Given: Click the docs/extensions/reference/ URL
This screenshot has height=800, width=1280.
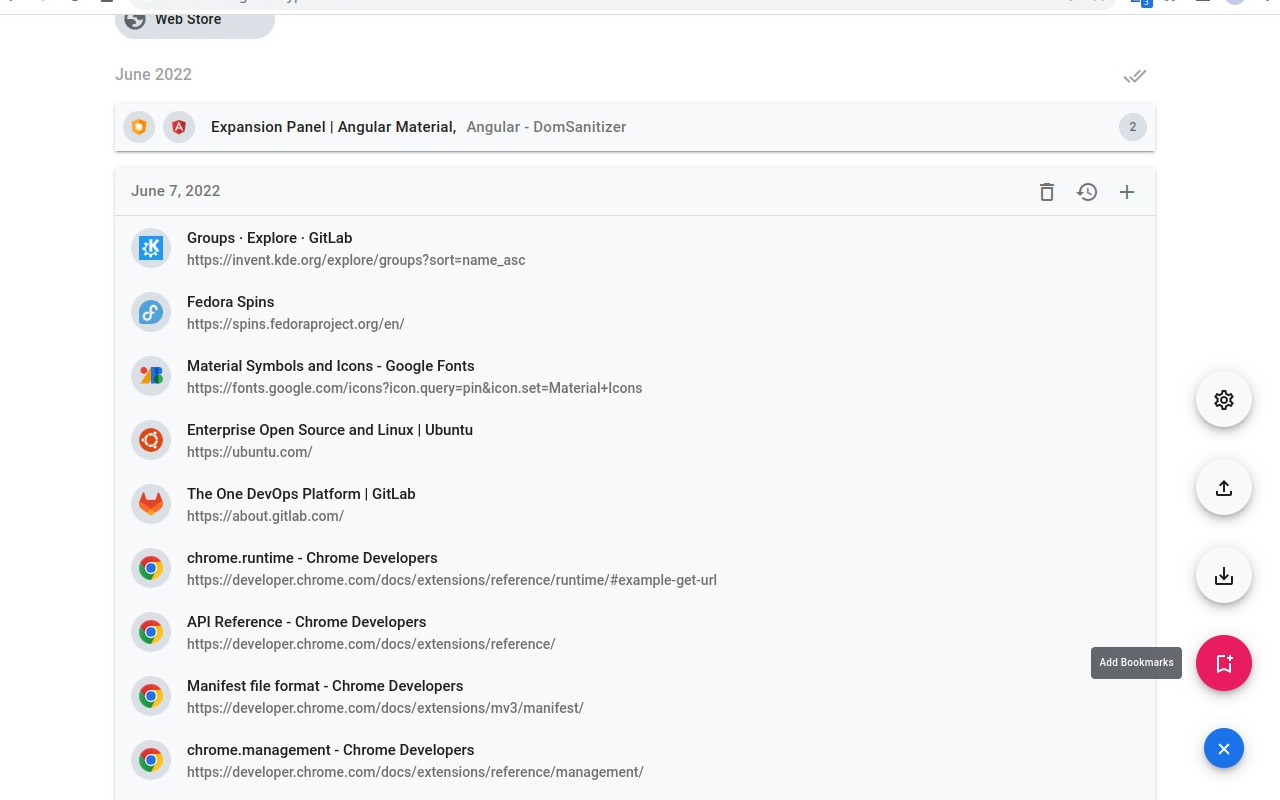Looking at the screenshot, I should pyautogui.click(x=371, y=644).
